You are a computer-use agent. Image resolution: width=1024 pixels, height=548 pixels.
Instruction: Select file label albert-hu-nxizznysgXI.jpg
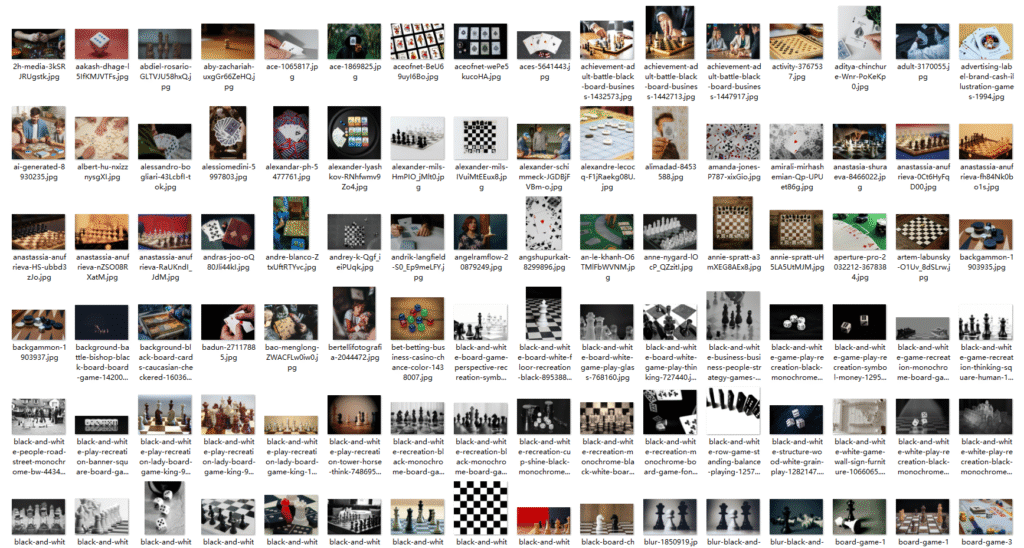click(x=102, y=172)
